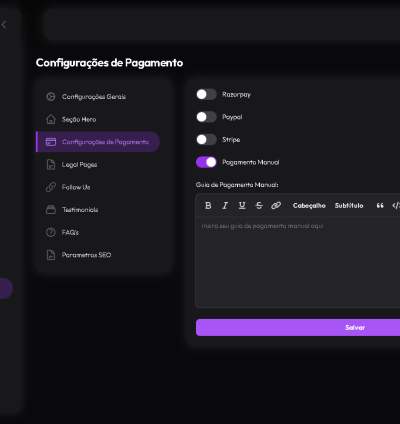Enable the Stripe toggle
400x424 pixels.
tap(206, 140)
